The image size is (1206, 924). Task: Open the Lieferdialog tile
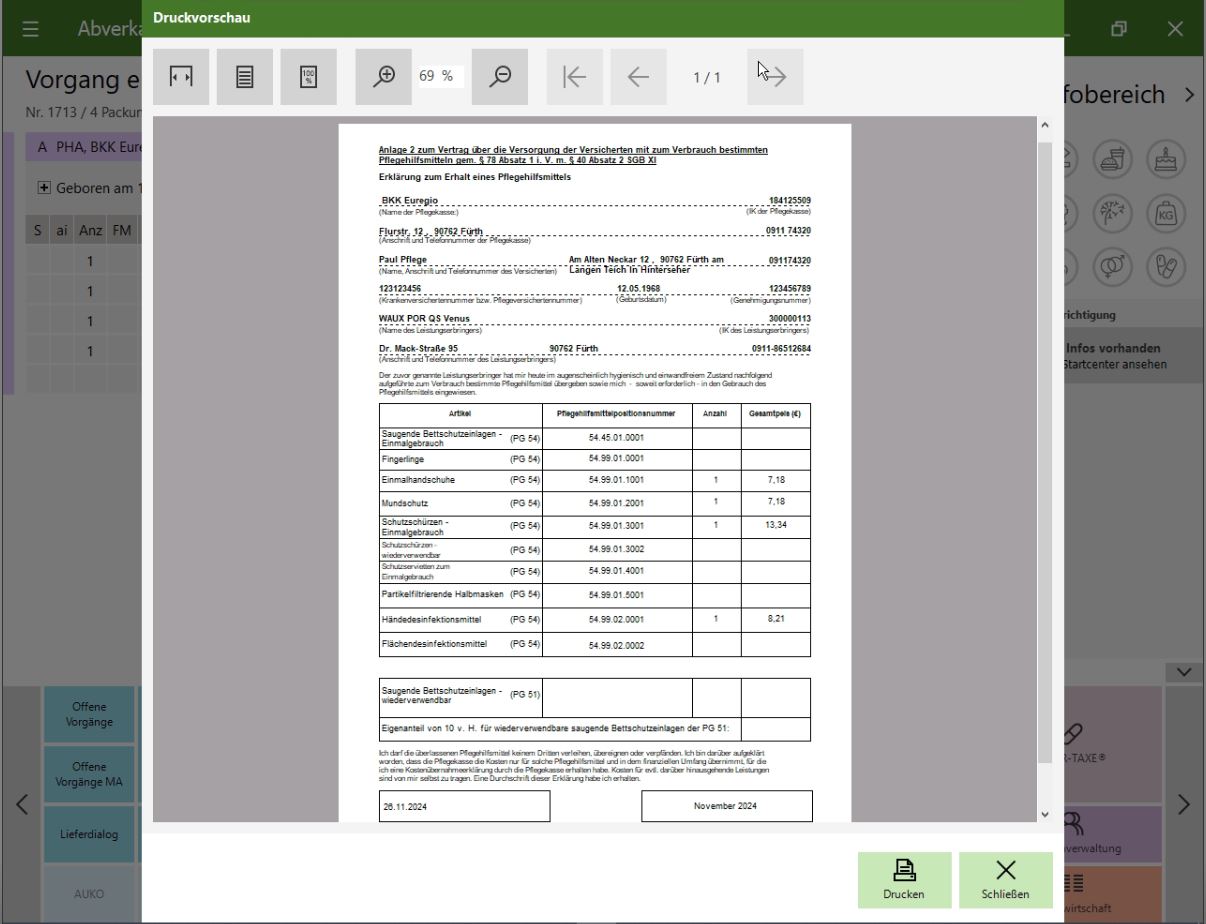tap(89, 834)
